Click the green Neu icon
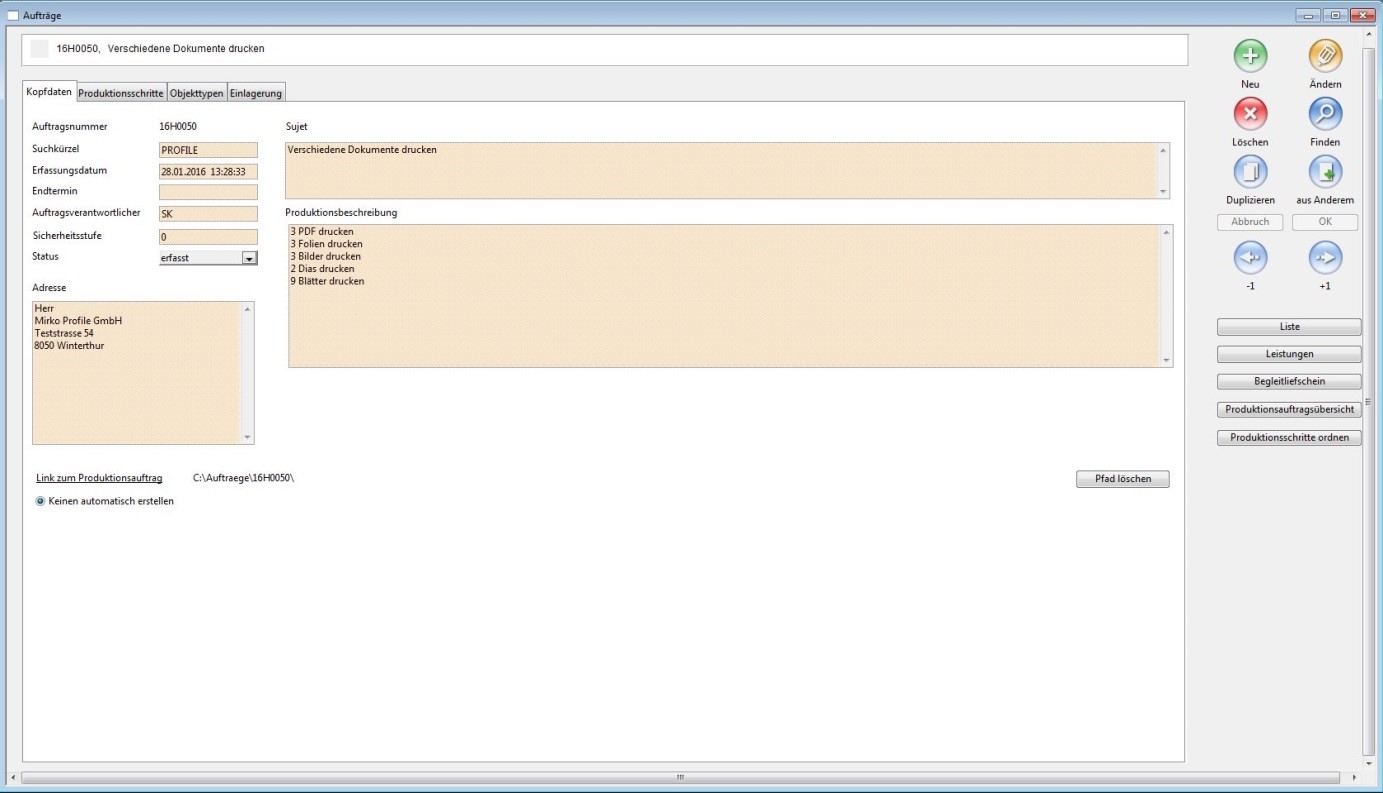Screen dimensions: 1383x793 pyautogui.click(x=1250, y=56)
